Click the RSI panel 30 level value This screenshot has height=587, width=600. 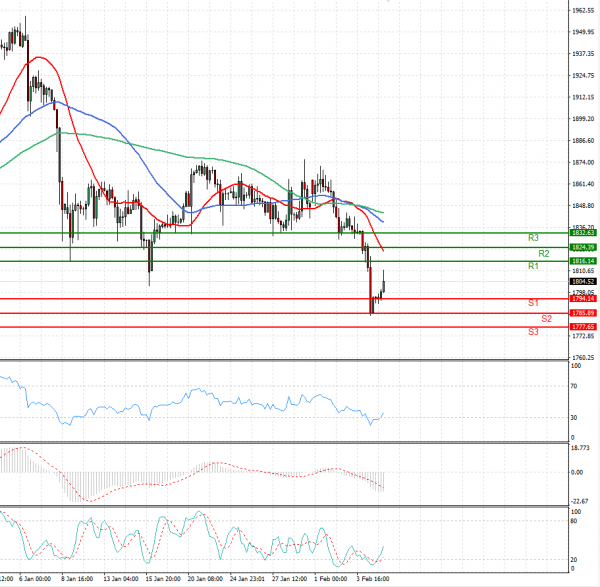click(x=574, y=417)
